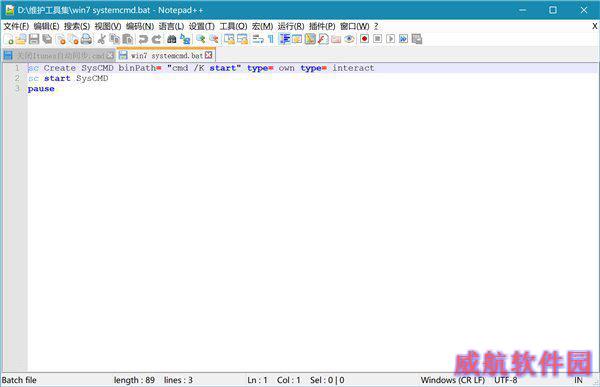Viewport: 600px width, 387px height.
Task: Click the Save file floppy icon
Action: click(34, 39)
